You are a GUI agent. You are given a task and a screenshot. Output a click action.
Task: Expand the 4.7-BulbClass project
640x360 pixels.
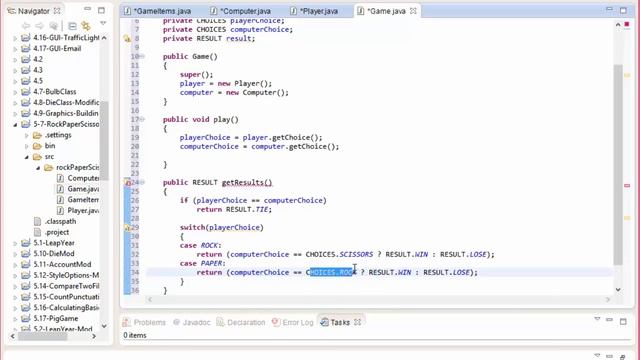15,92
